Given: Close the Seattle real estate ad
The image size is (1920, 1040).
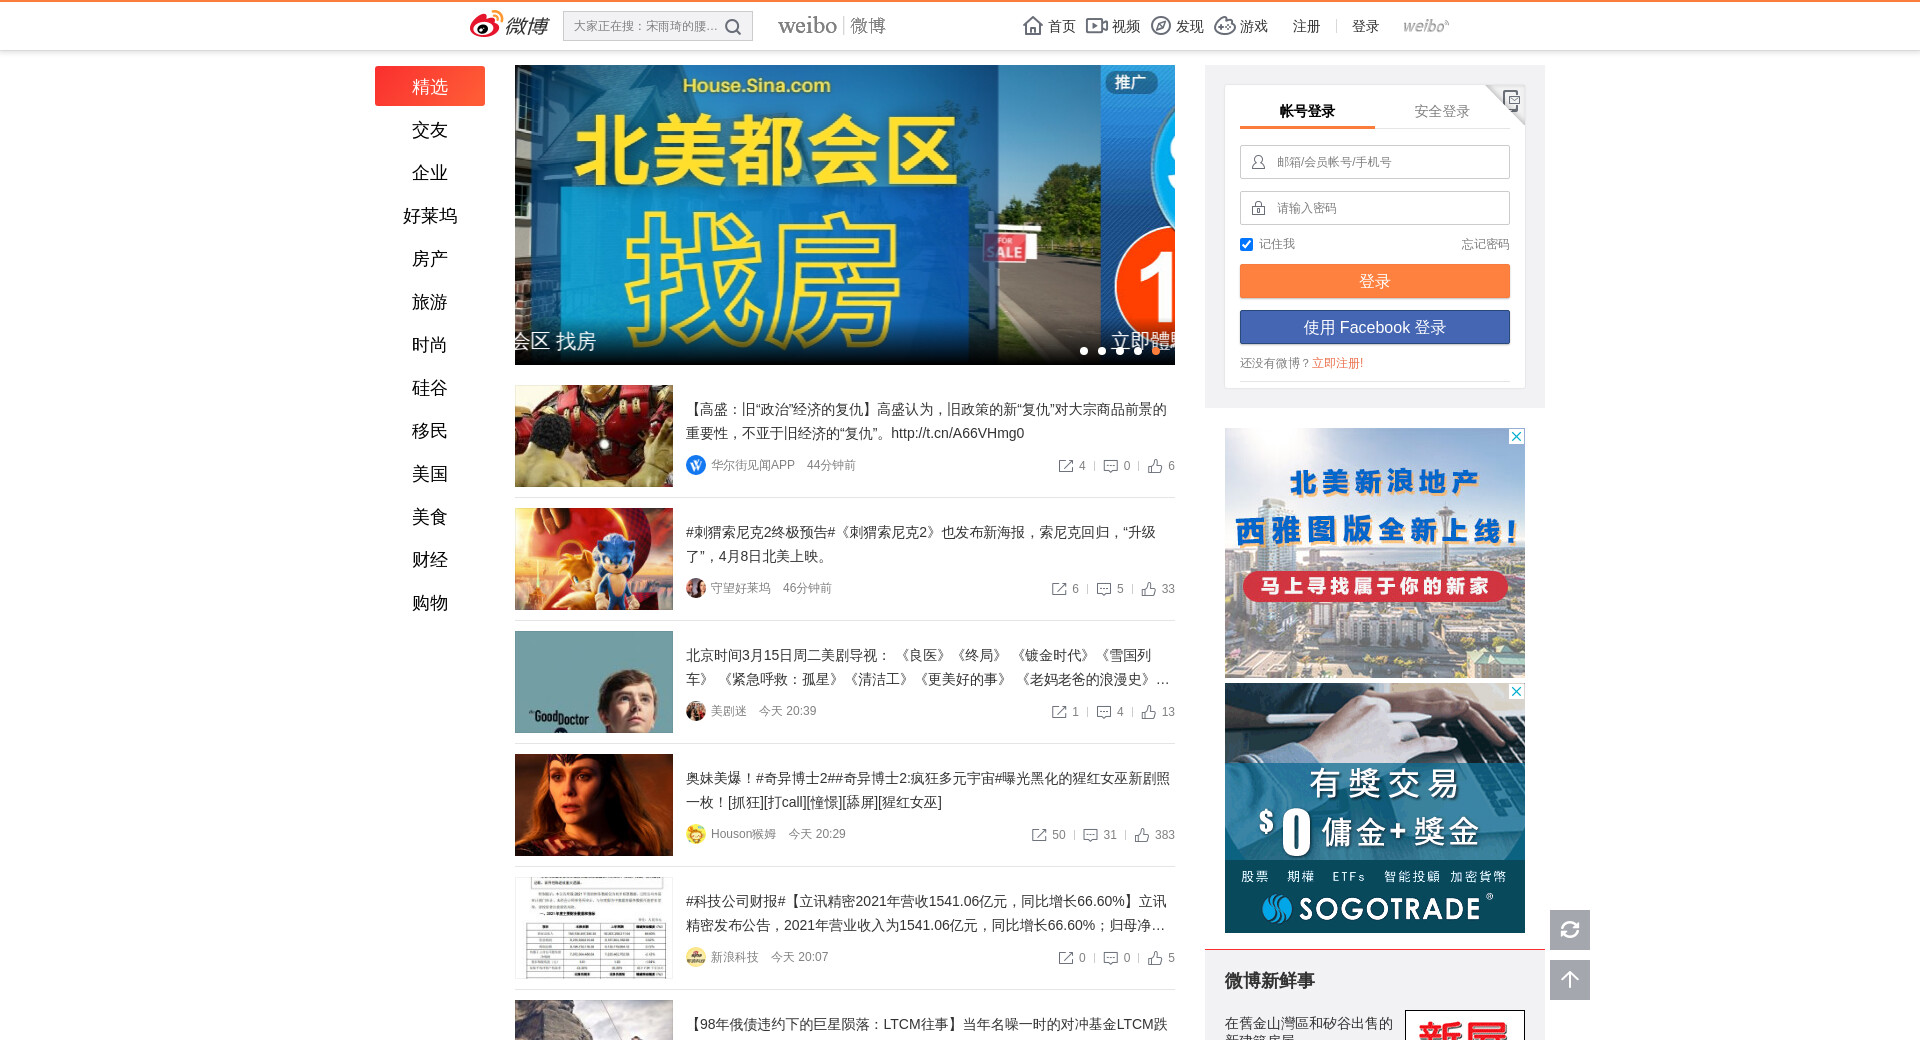Looking at the screenshot, I should [x=1516, y=437].
